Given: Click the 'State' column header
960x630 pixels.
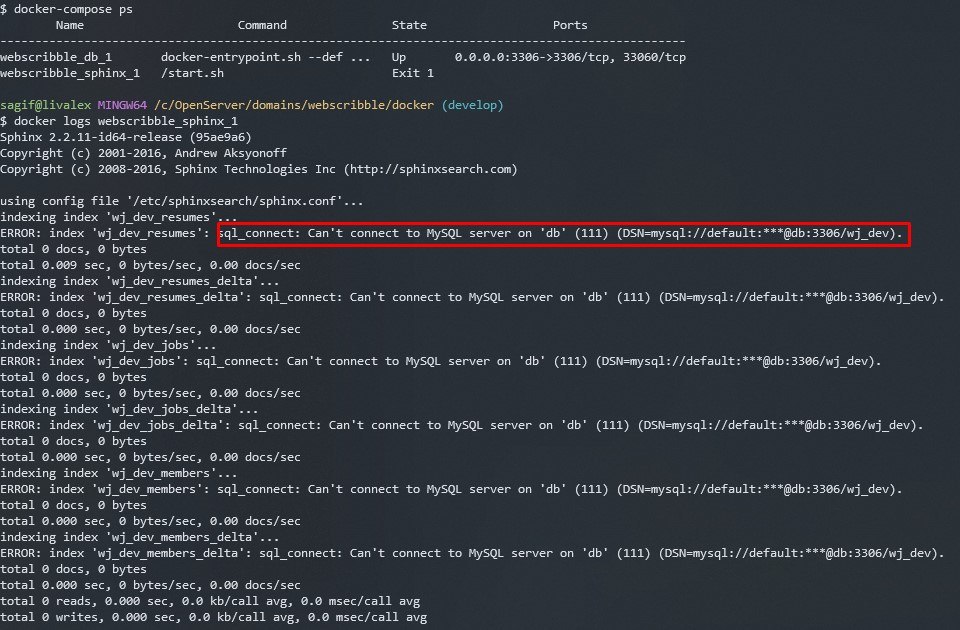Looking at the screenshot, I should pos(409,25).
